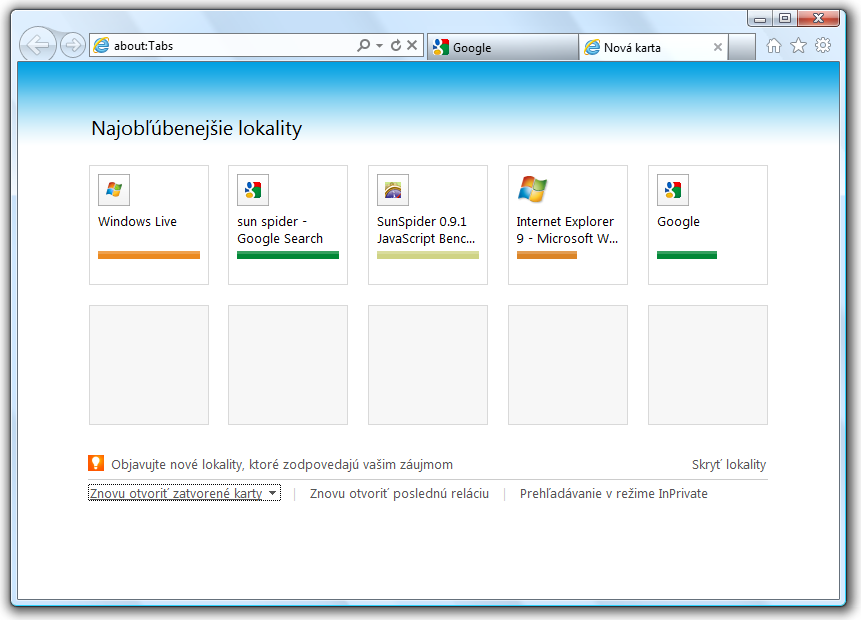Viewport: 861px width, 620px height.
Task: Click the Windows Live tile icon
Action: tap(114, 190)
